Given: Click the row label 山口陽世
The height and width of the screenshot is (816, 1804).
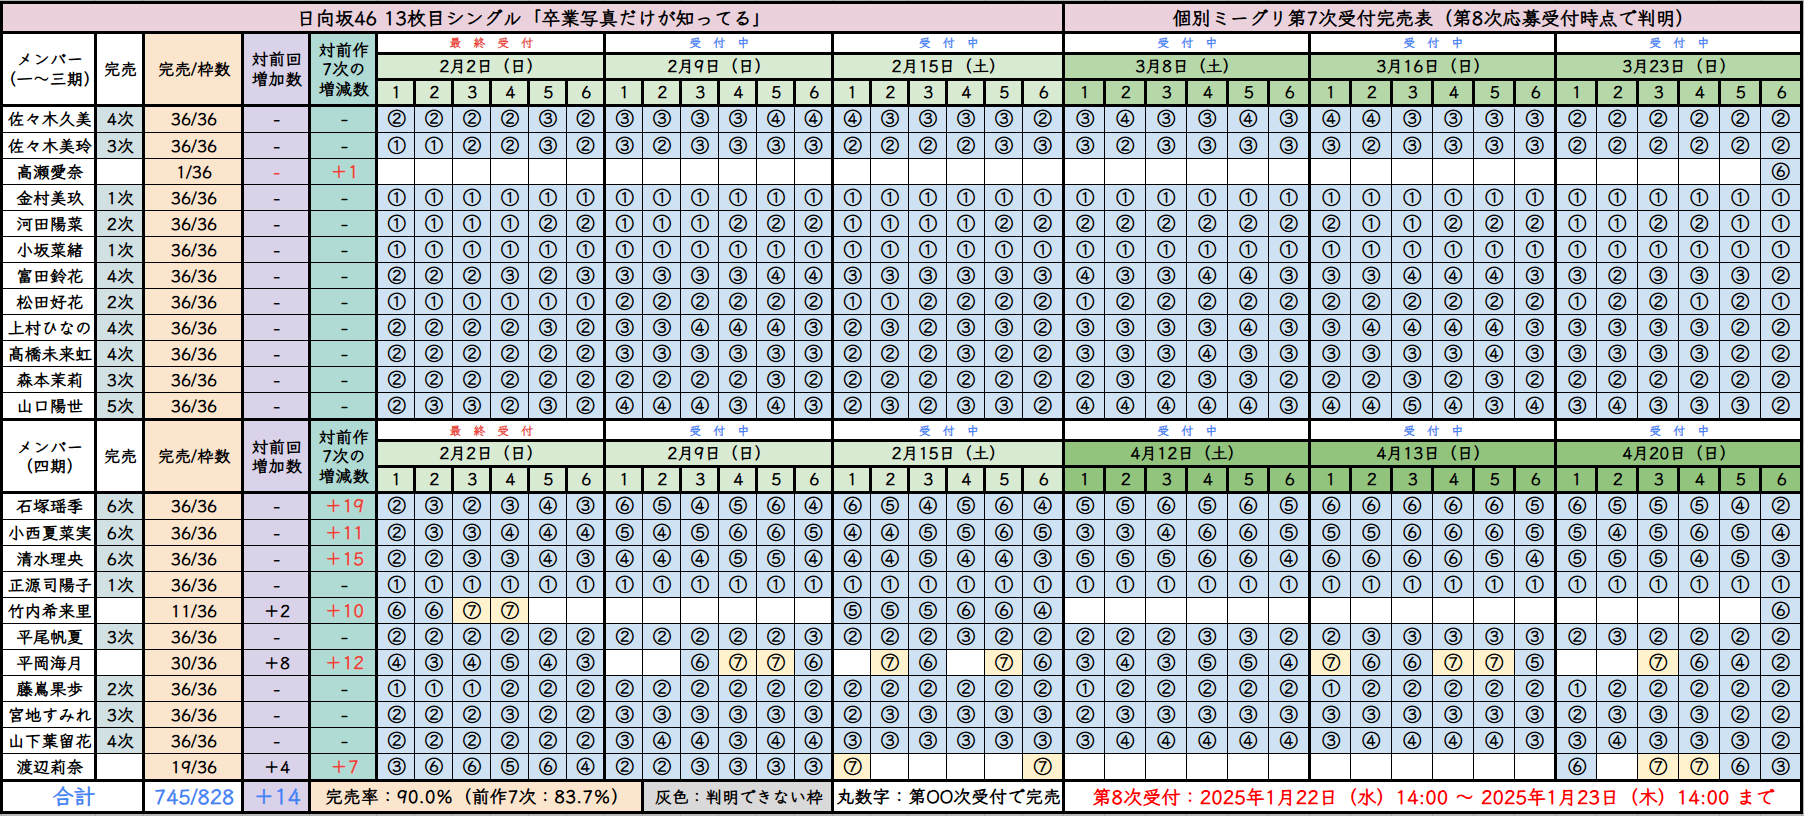Looking at the screenshot, I should point(50,406).
